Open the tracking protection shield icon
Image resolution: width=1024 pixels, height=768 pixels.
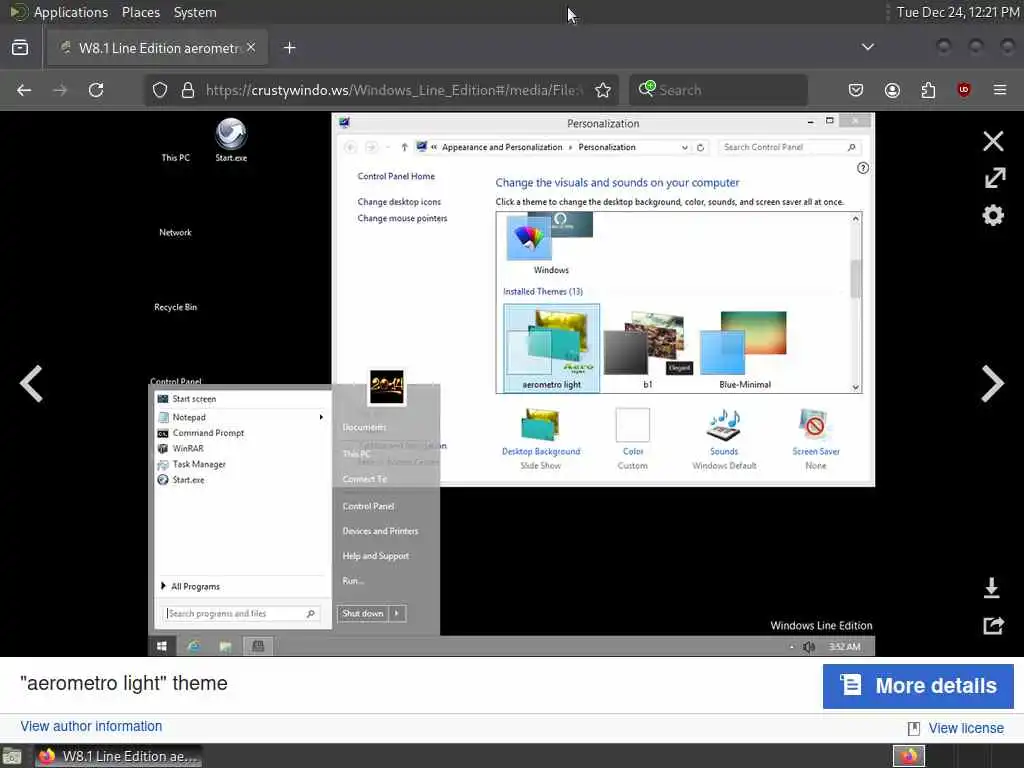(x=160, y=90)
